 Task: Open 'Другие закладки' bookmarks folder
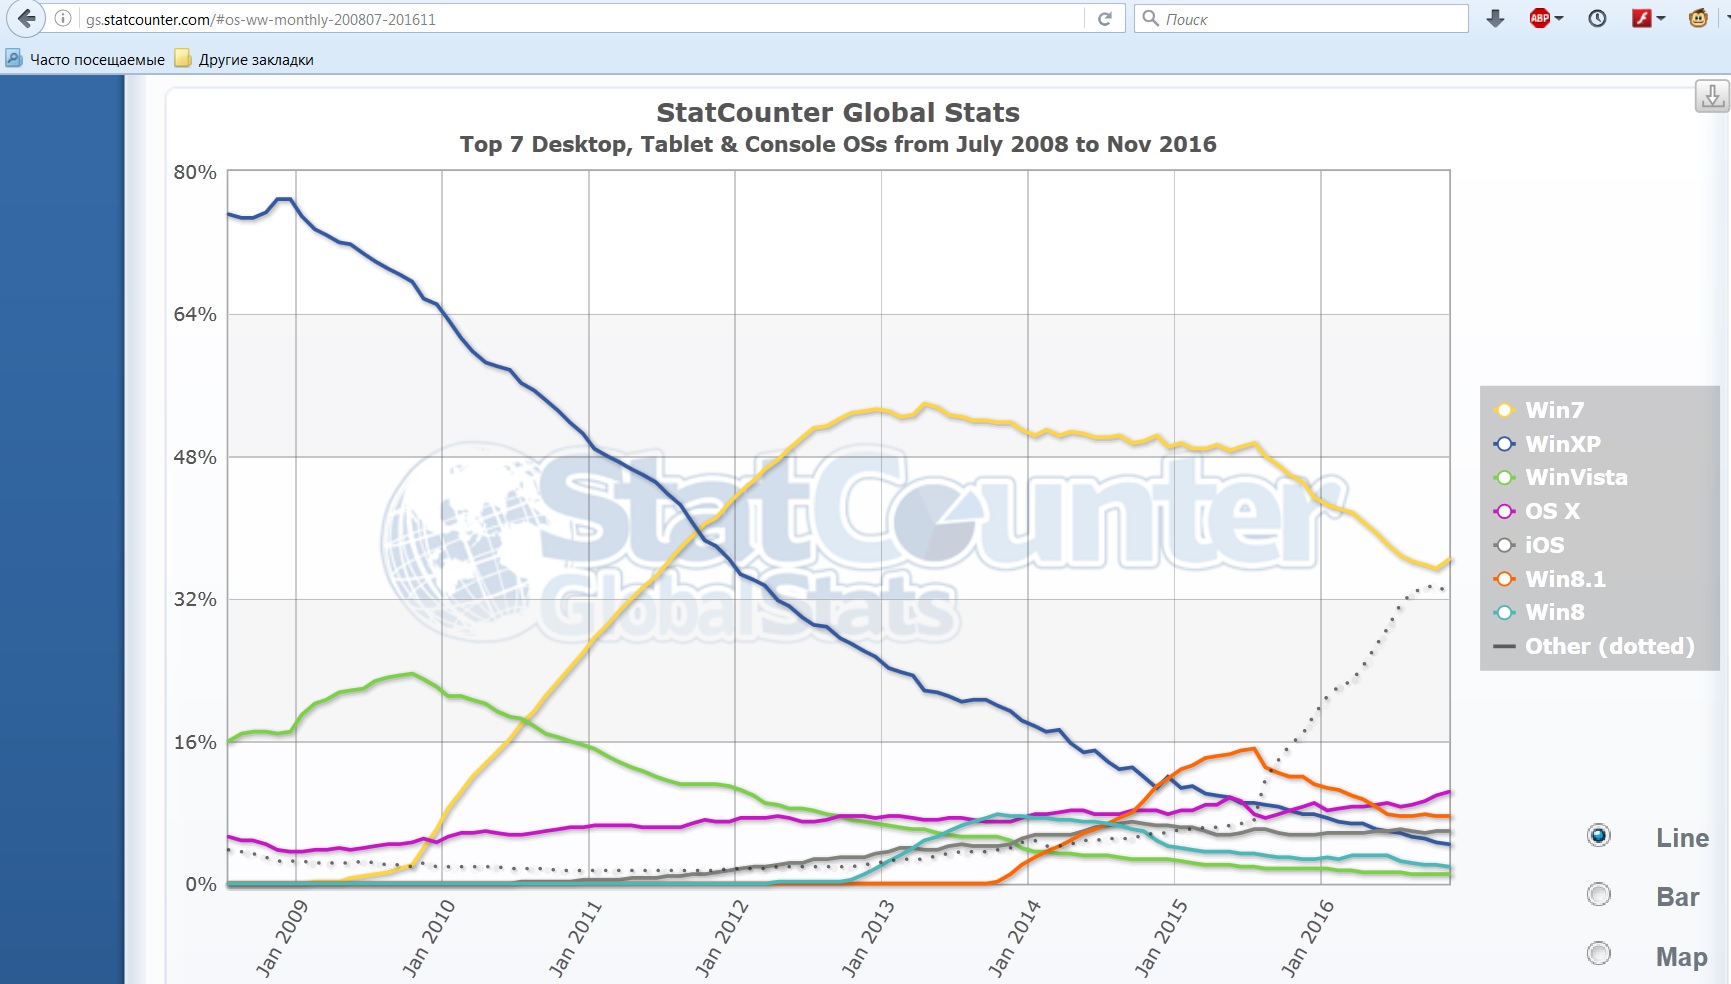244,59
